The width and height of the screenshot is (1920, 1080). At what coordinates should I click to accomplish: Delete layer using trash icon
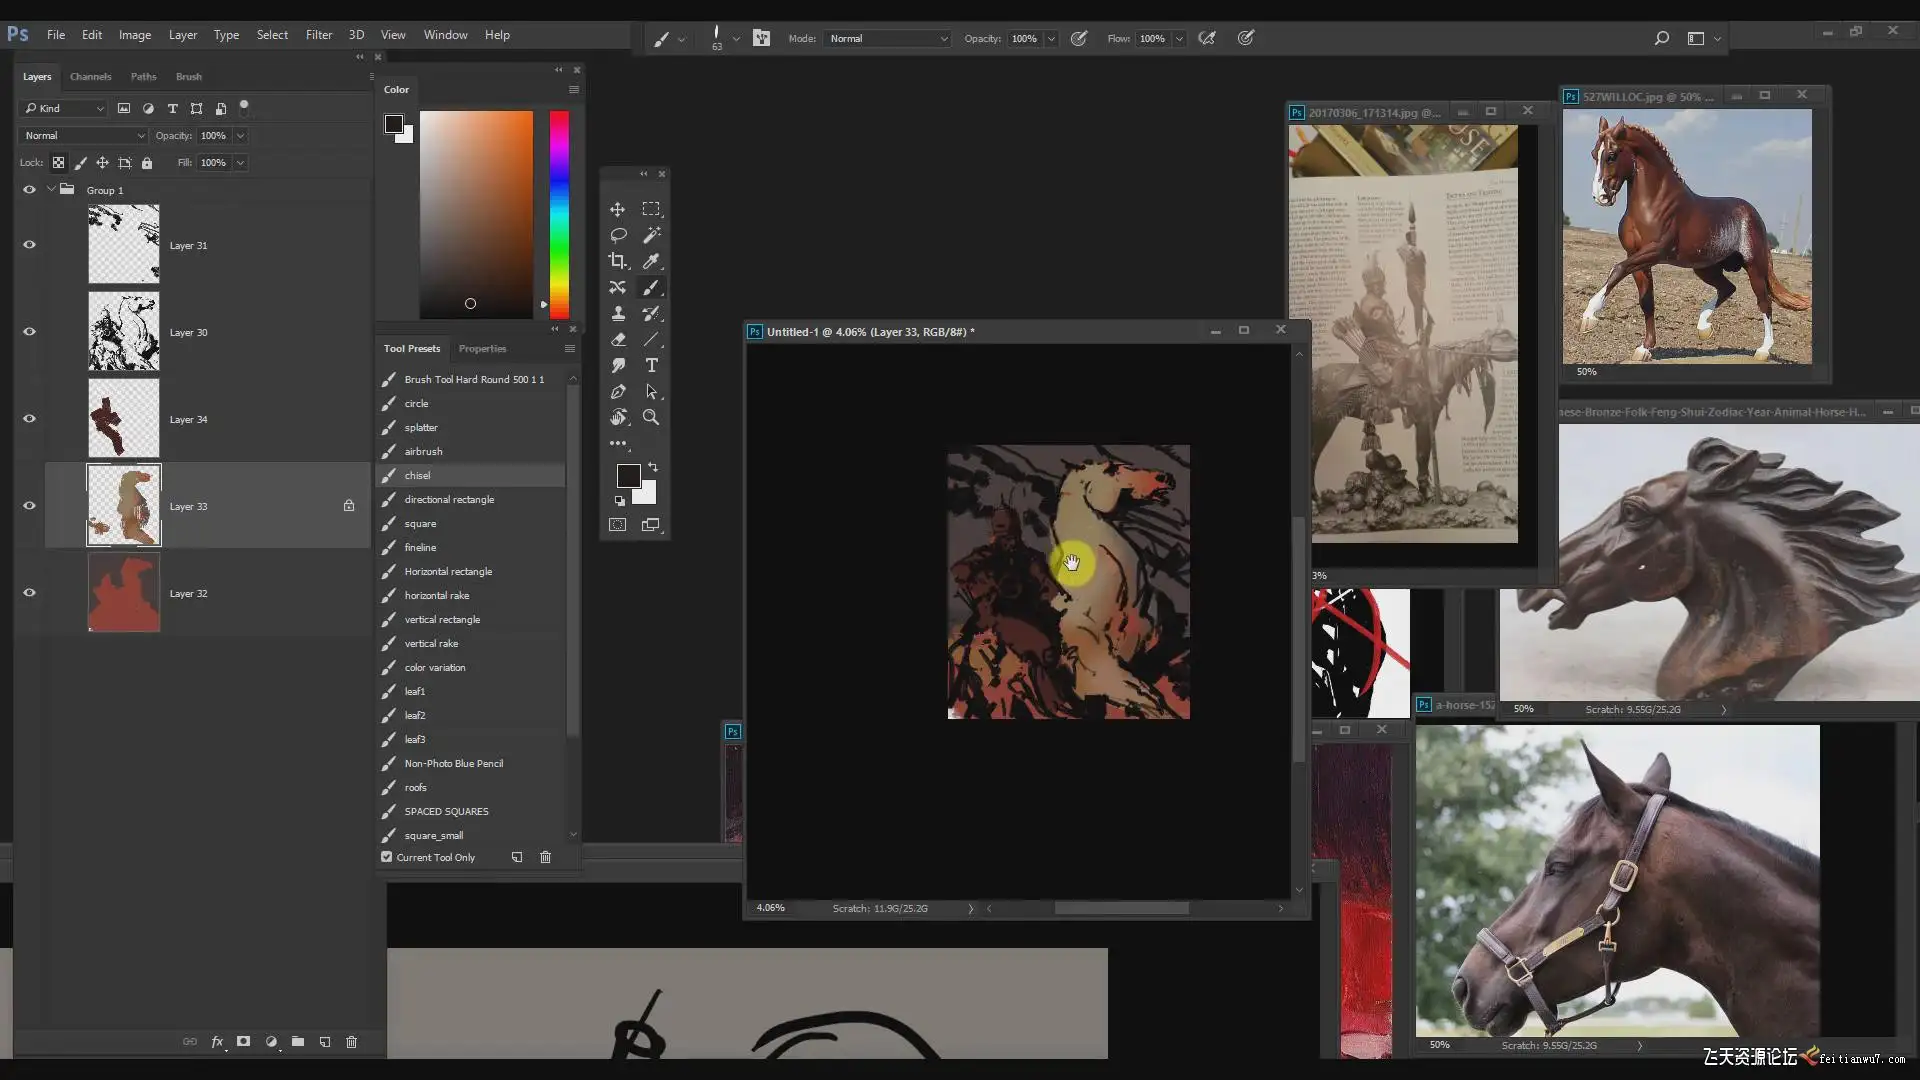tap(351, 1042)
